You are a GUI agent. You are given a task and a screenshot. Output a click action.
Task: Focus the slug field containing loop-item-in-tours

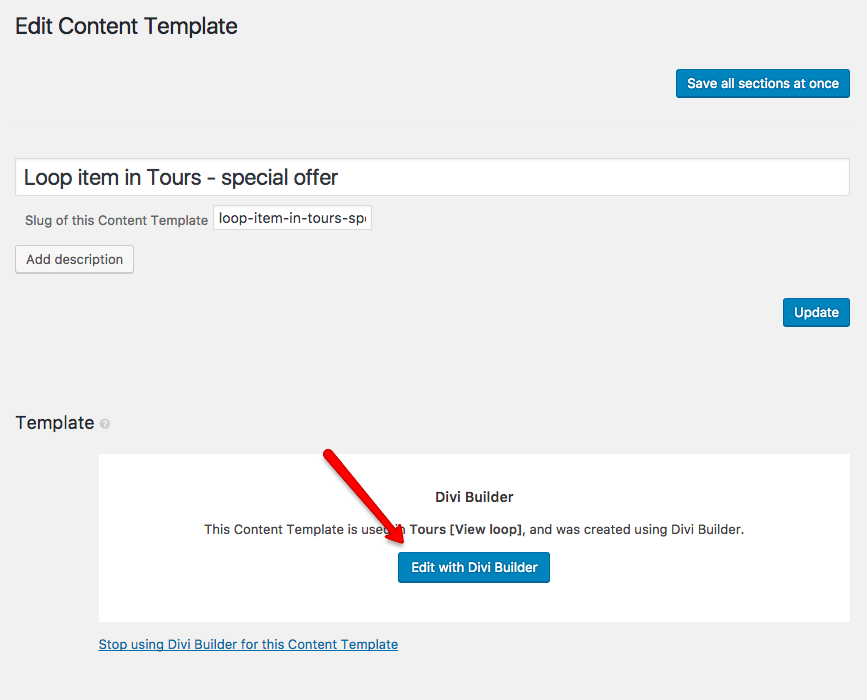[x=293, y=218]
